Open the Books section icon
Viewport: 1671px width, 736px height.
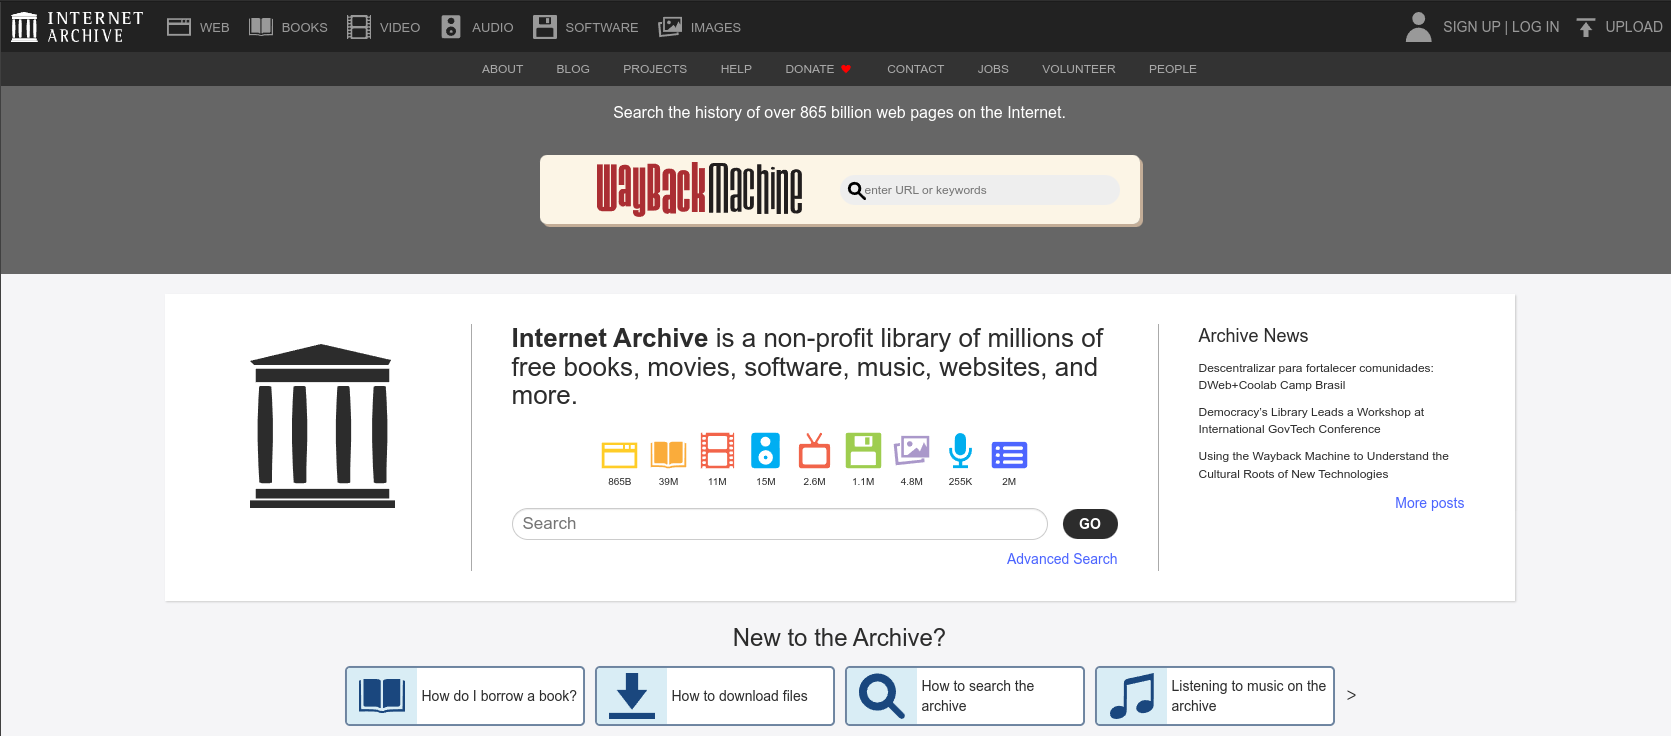click(261, 27)
